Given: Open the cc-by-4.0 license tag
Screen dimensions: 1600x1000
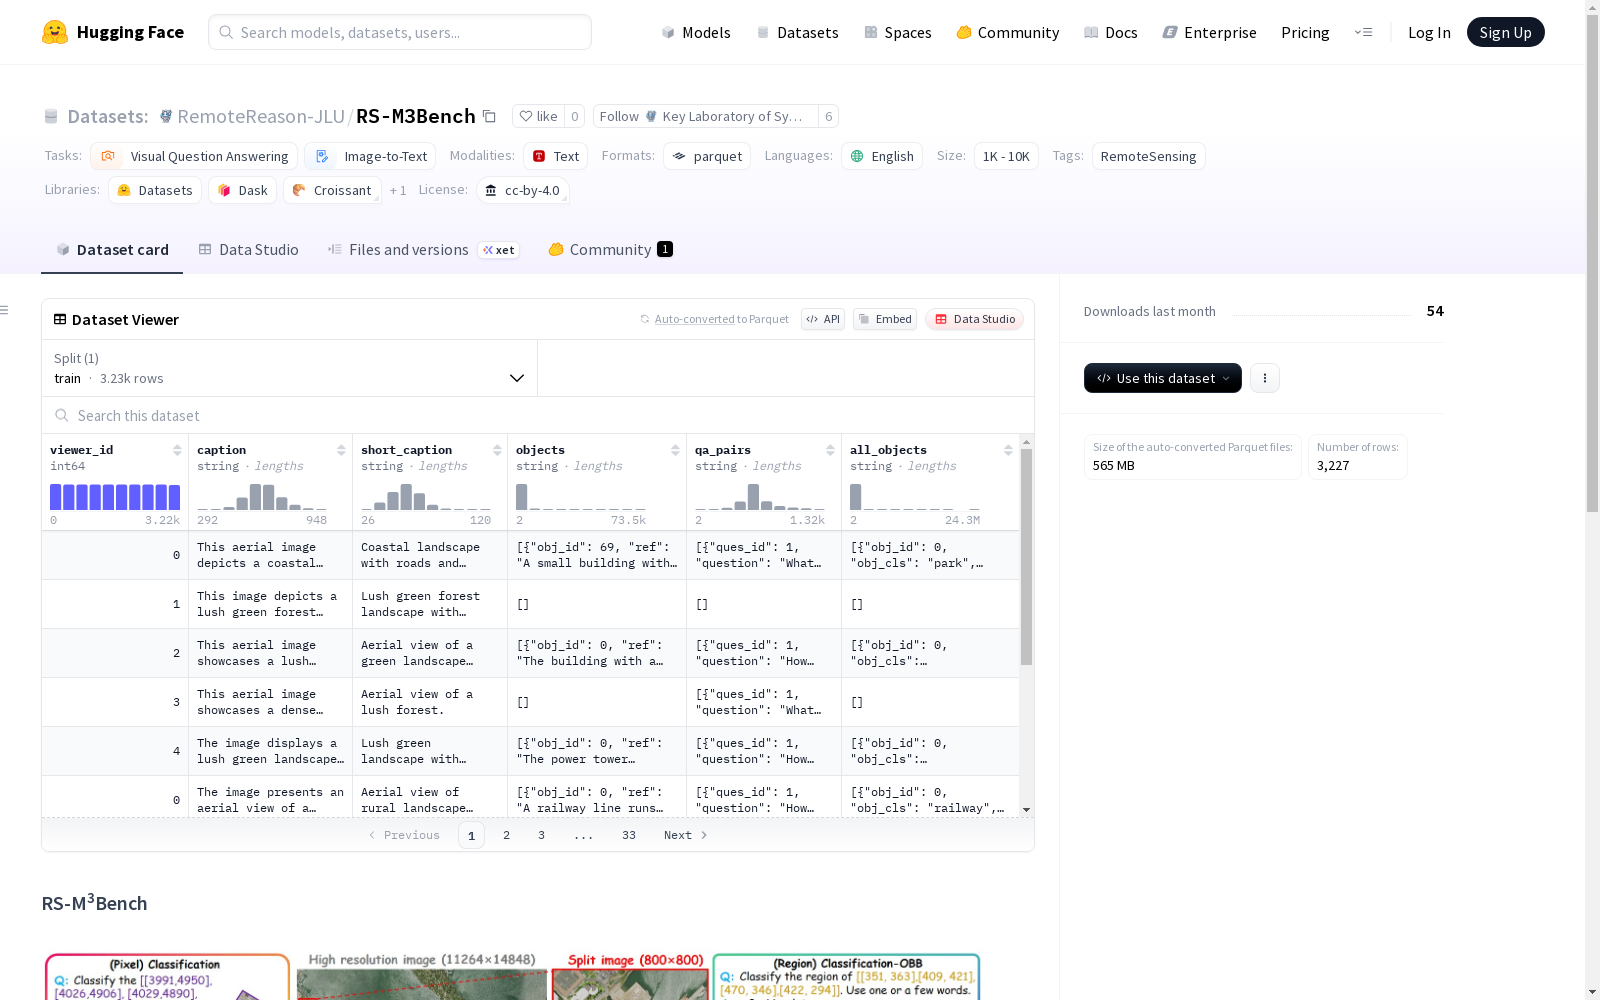Looking at the screenshot, I should pos(522,190).
